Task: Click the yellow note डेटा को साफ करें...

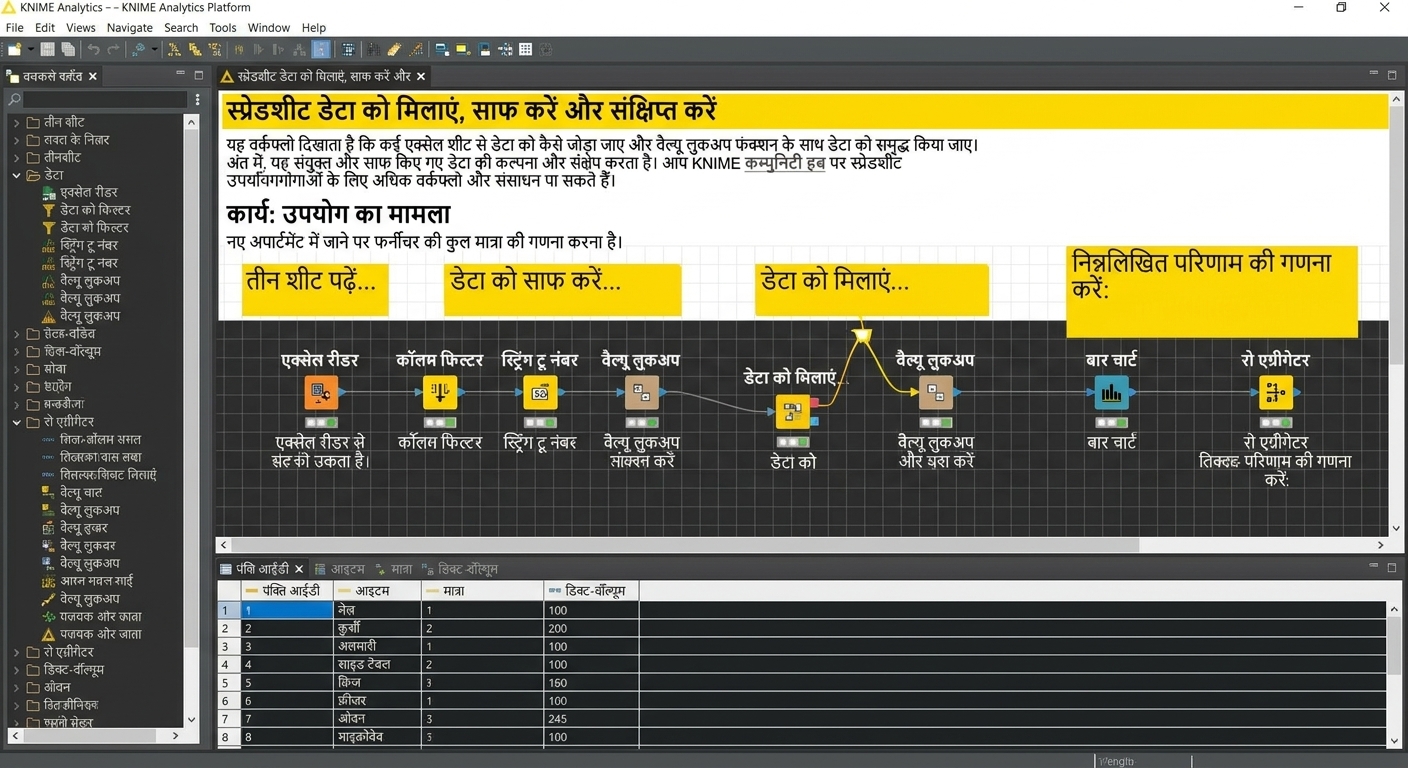Action: pos(562,290)
